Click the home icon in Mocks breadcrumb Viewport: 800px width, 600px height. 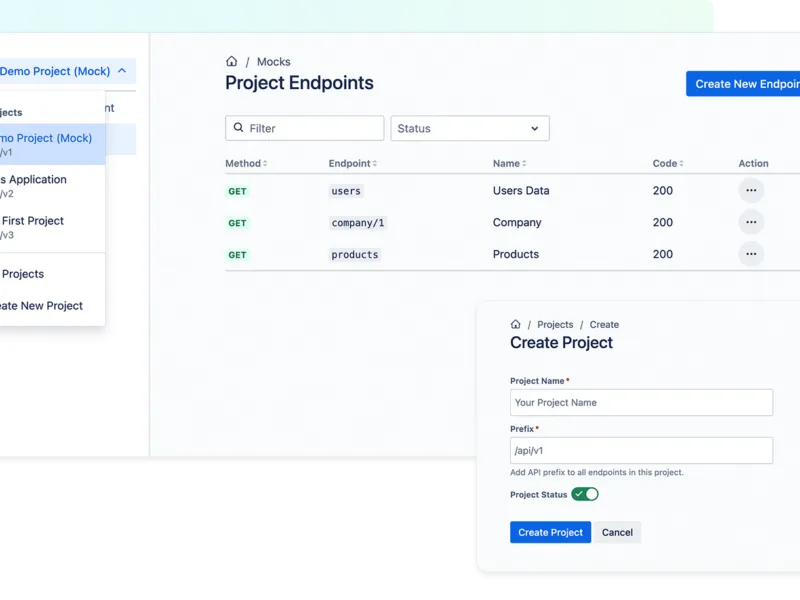click(232, 62)
